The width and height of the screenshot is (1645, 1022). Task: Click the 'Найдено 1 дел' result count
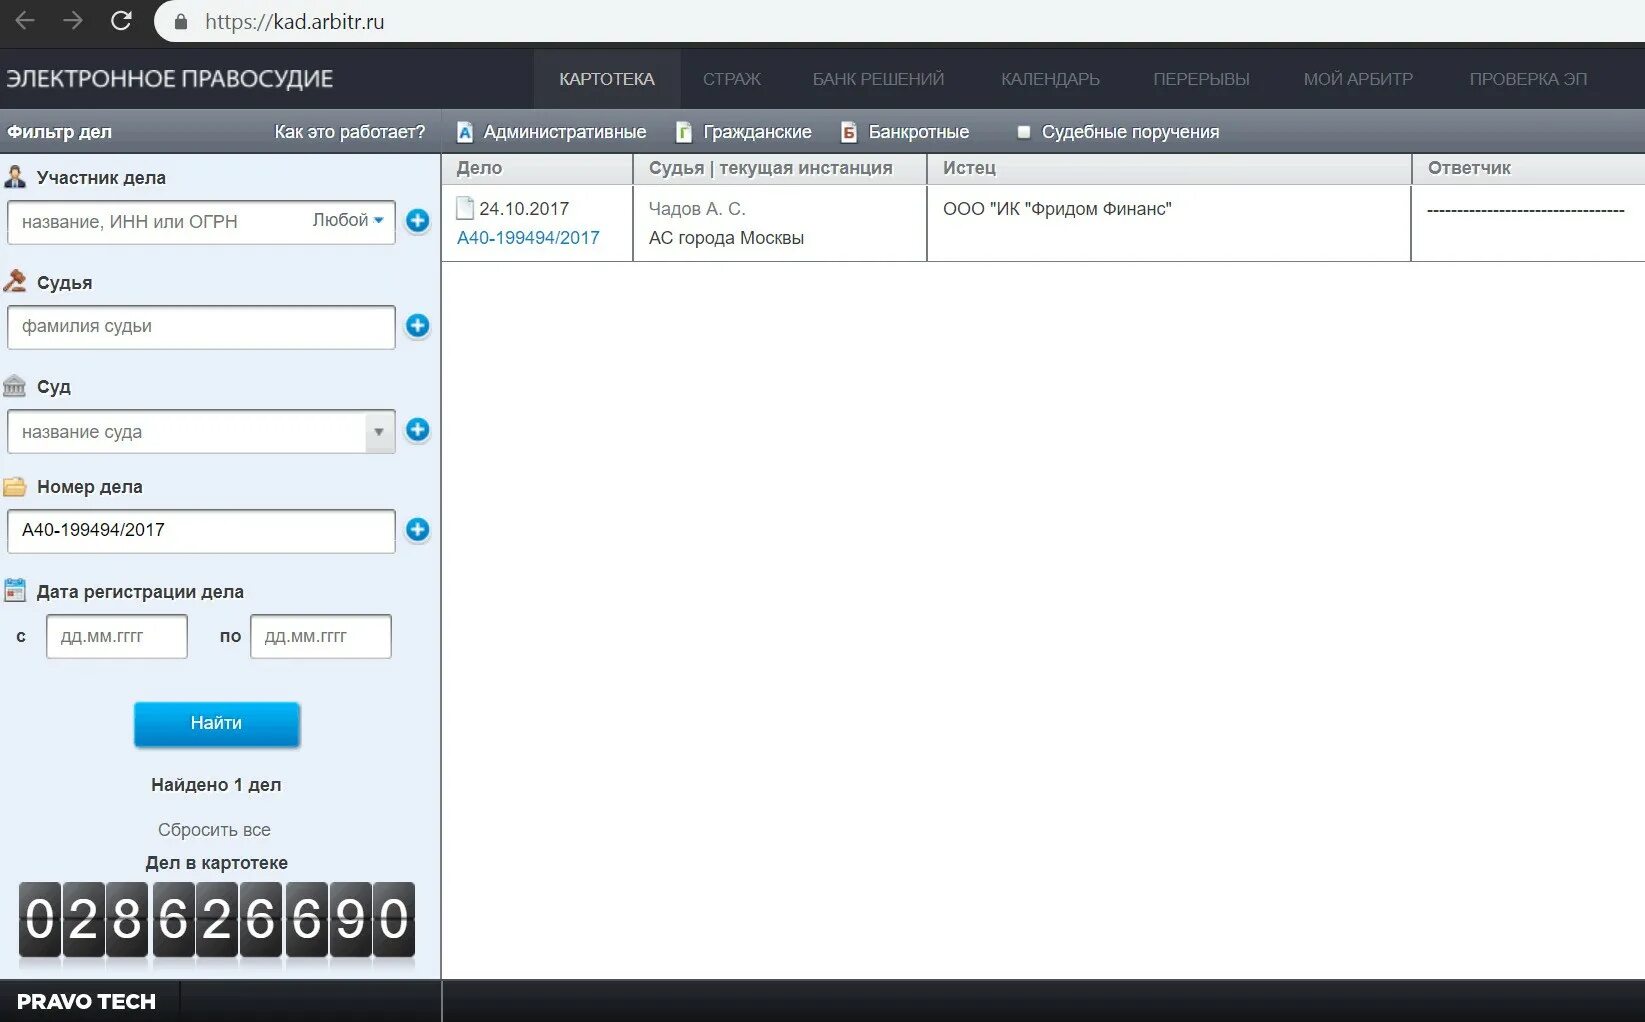[x=216, y=785]
